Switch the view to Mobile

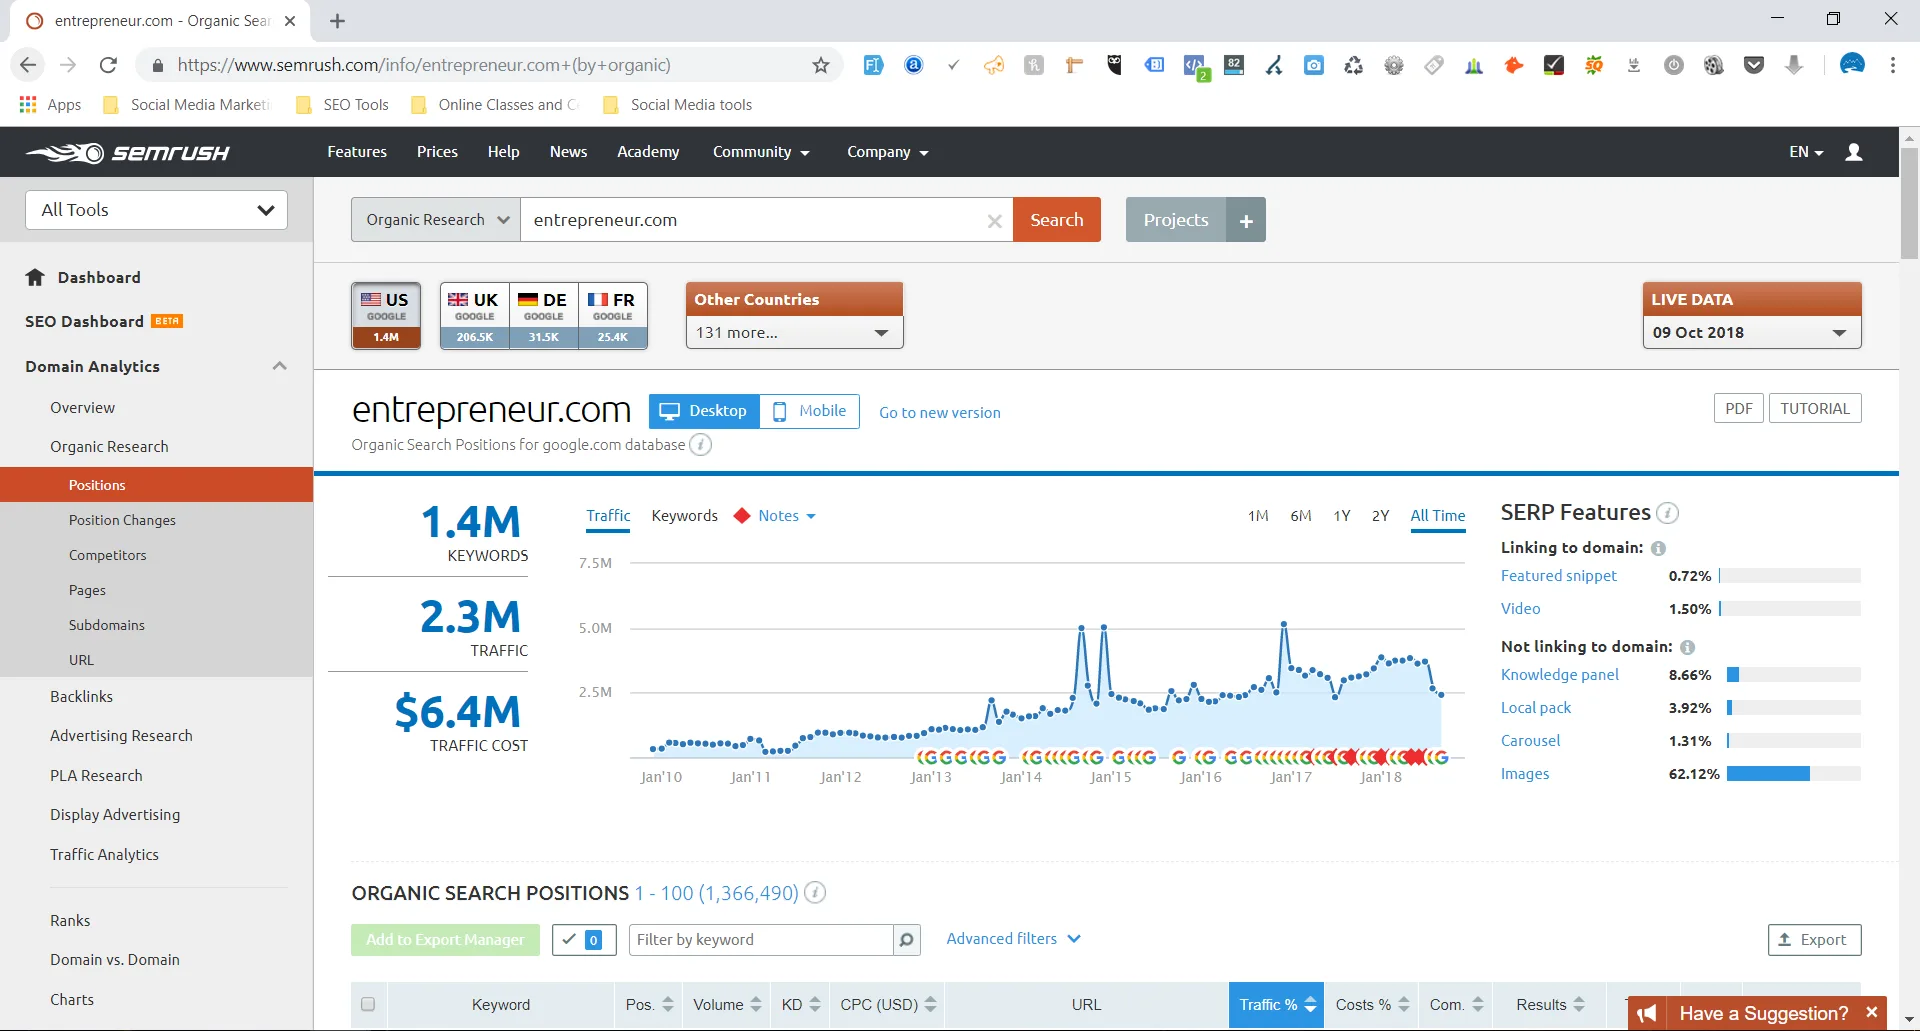click(x=810, y=410)
